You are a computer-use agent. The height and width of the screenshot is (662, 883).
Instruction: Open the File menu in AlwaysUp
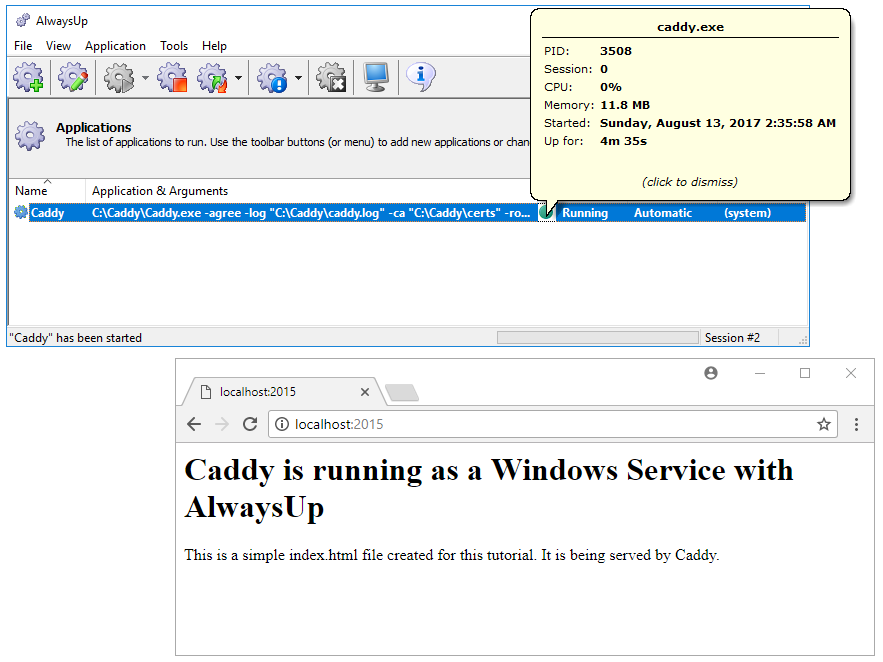[x=23, y=46]
